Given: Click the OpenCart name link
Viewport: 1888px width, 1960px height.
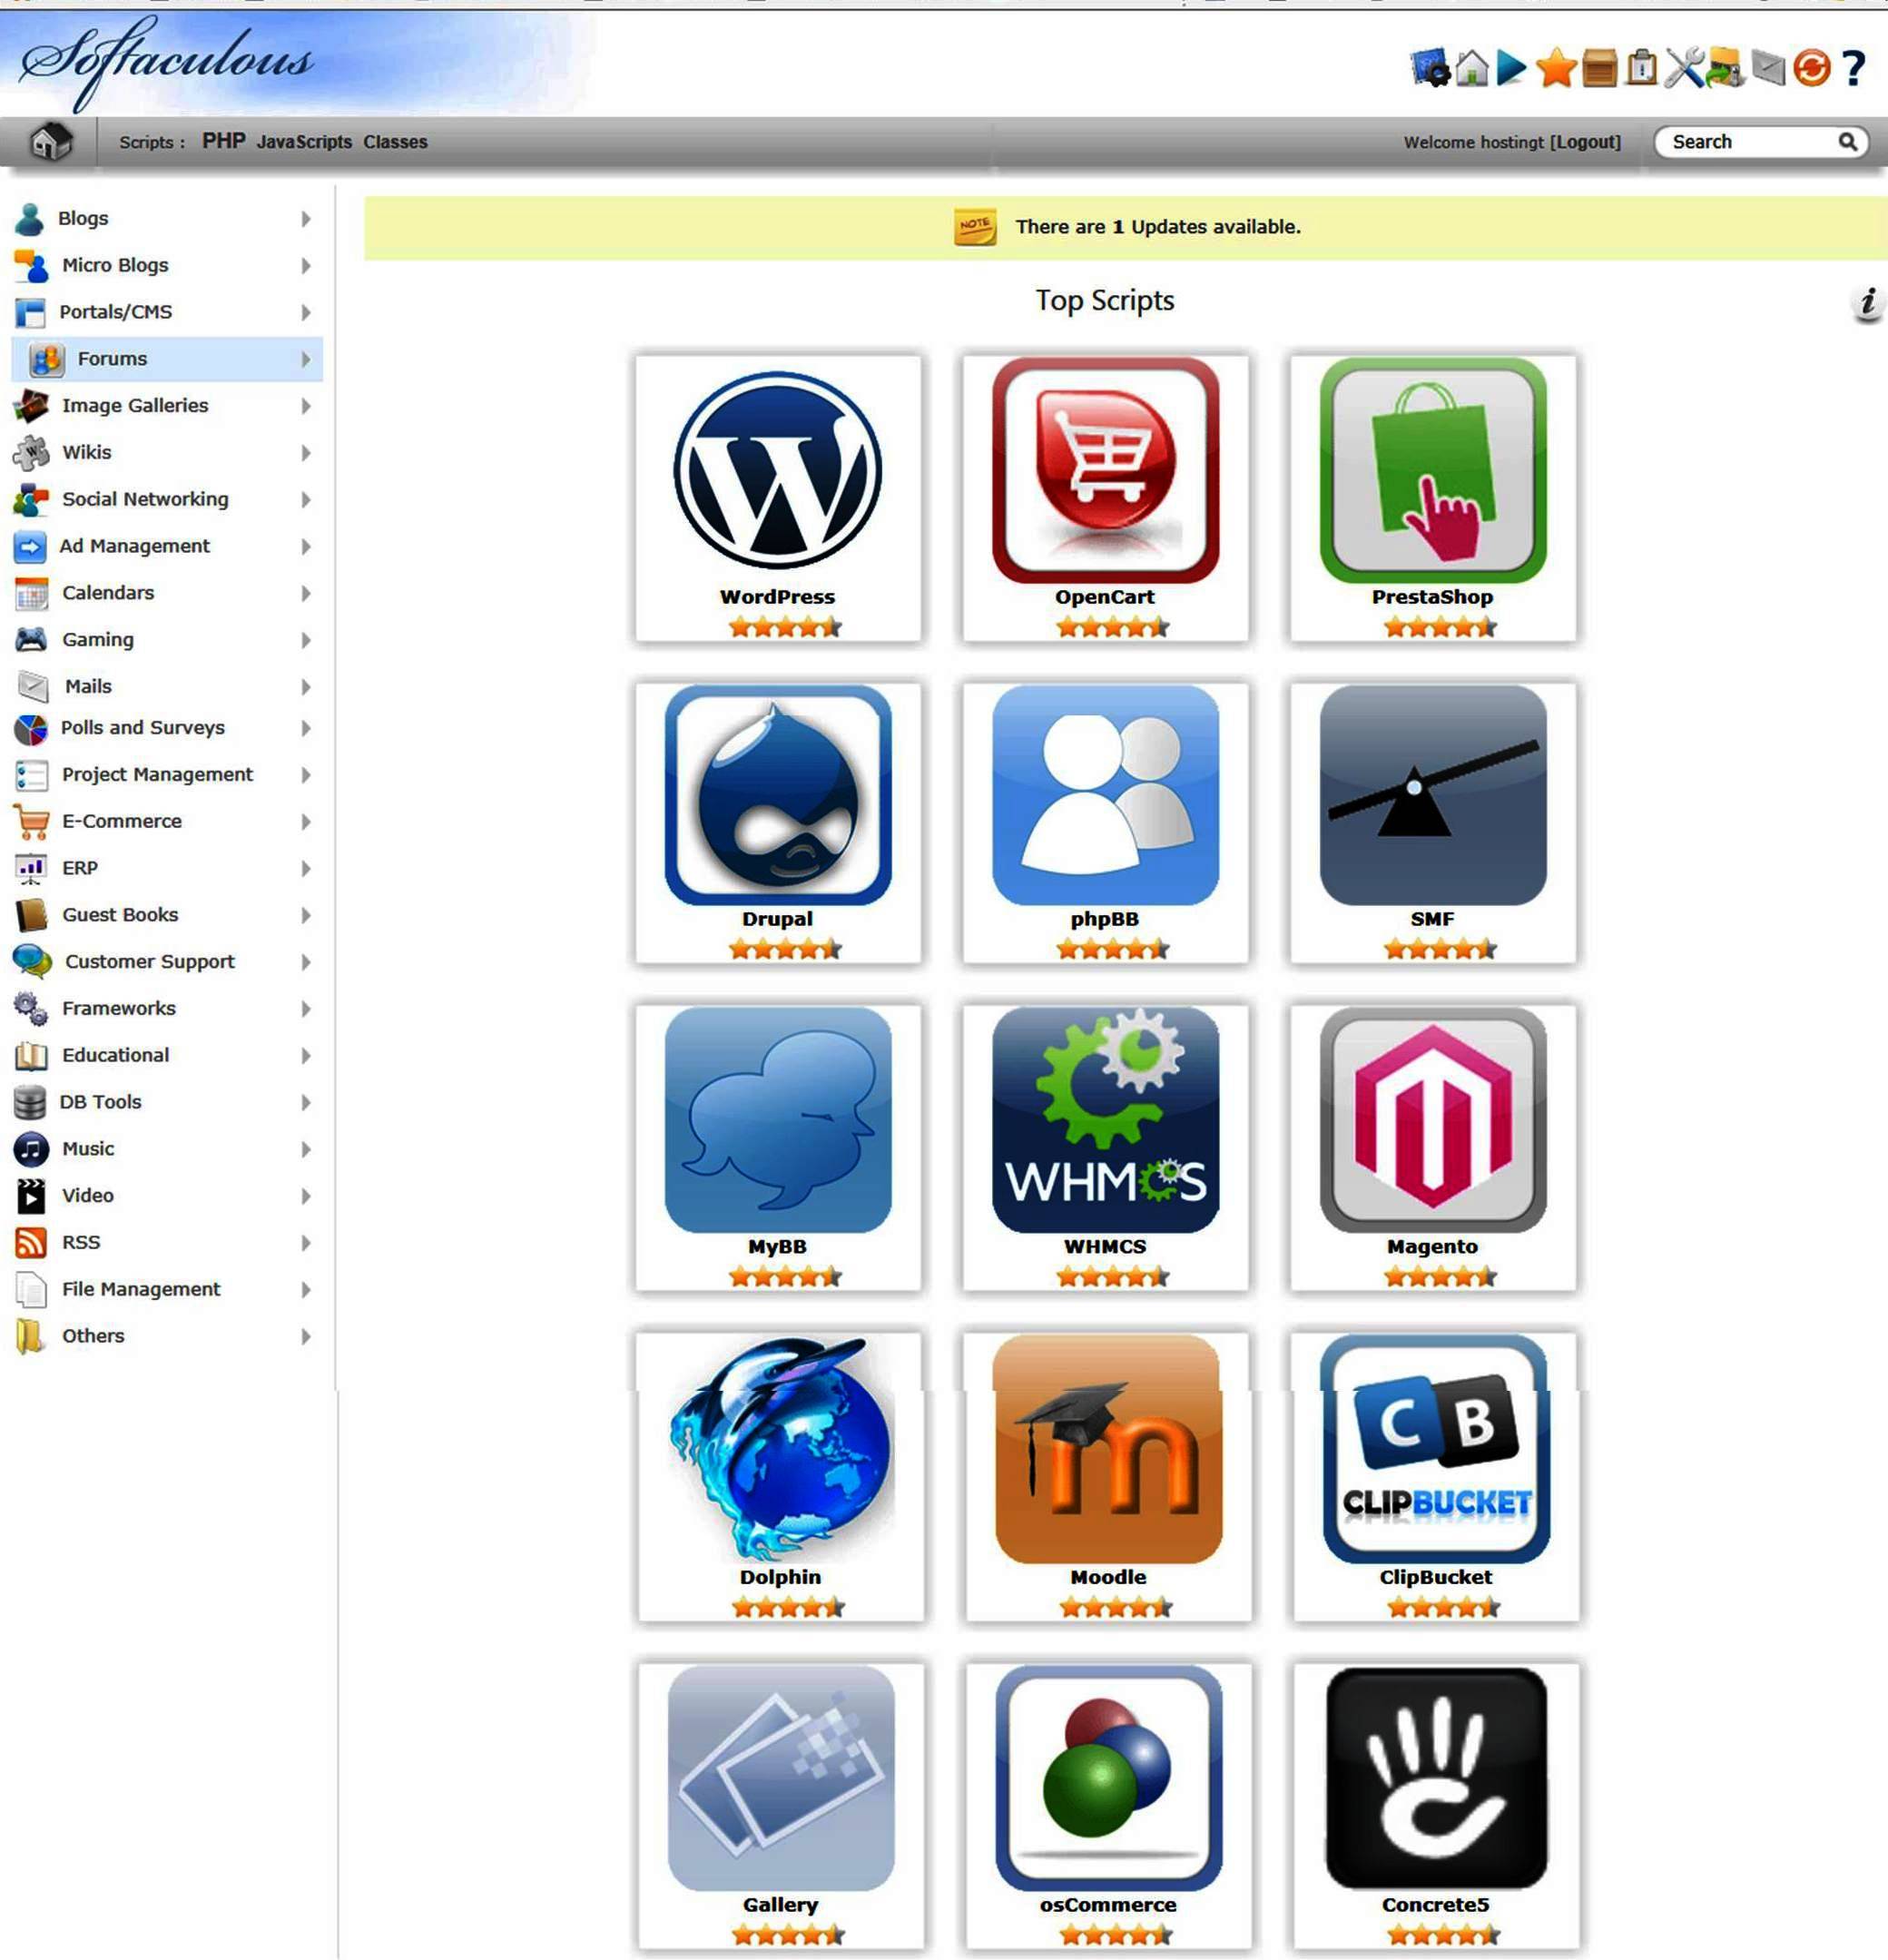Looking at the screenshot, I should pyautogui.click(x=1104, y=597).
